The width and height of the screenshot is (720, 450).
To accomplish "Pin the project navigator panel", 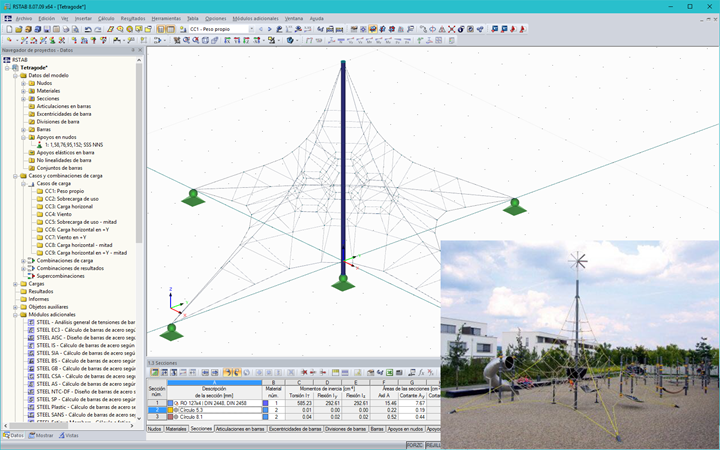I will pos(133,50).
